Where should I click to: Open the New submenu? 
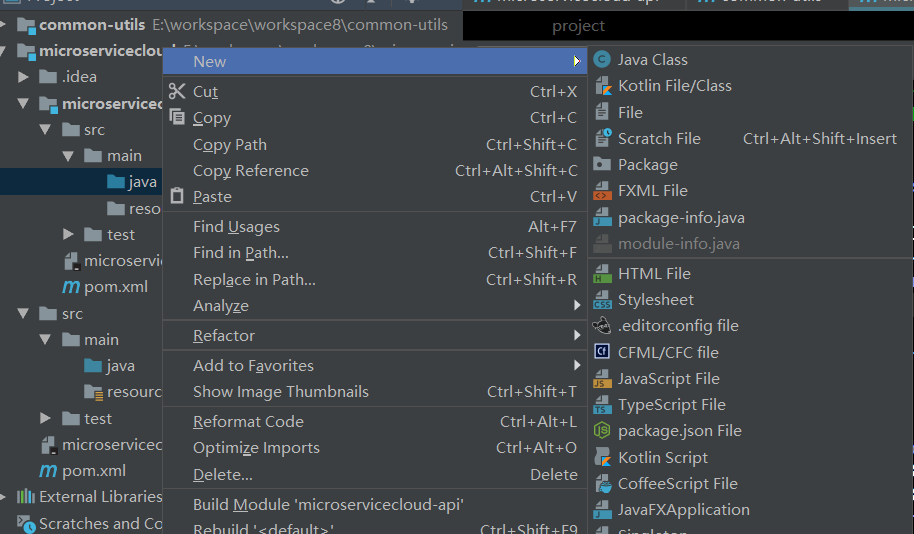pos(375,61)
